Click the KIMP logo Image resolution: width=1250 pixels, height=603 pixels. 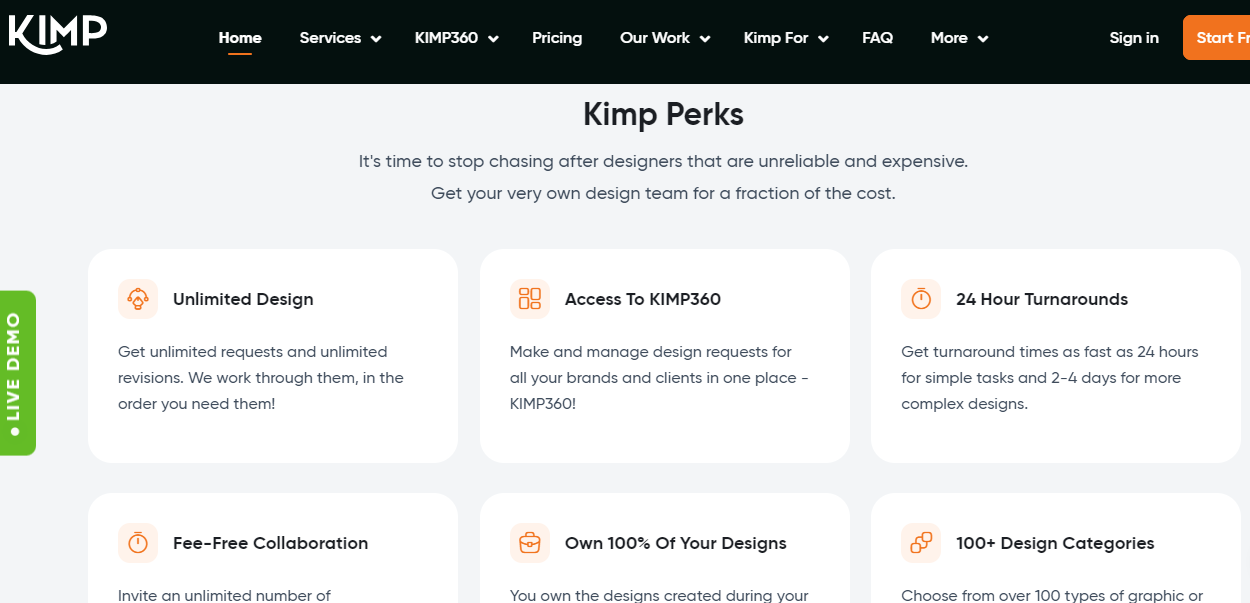58,32
